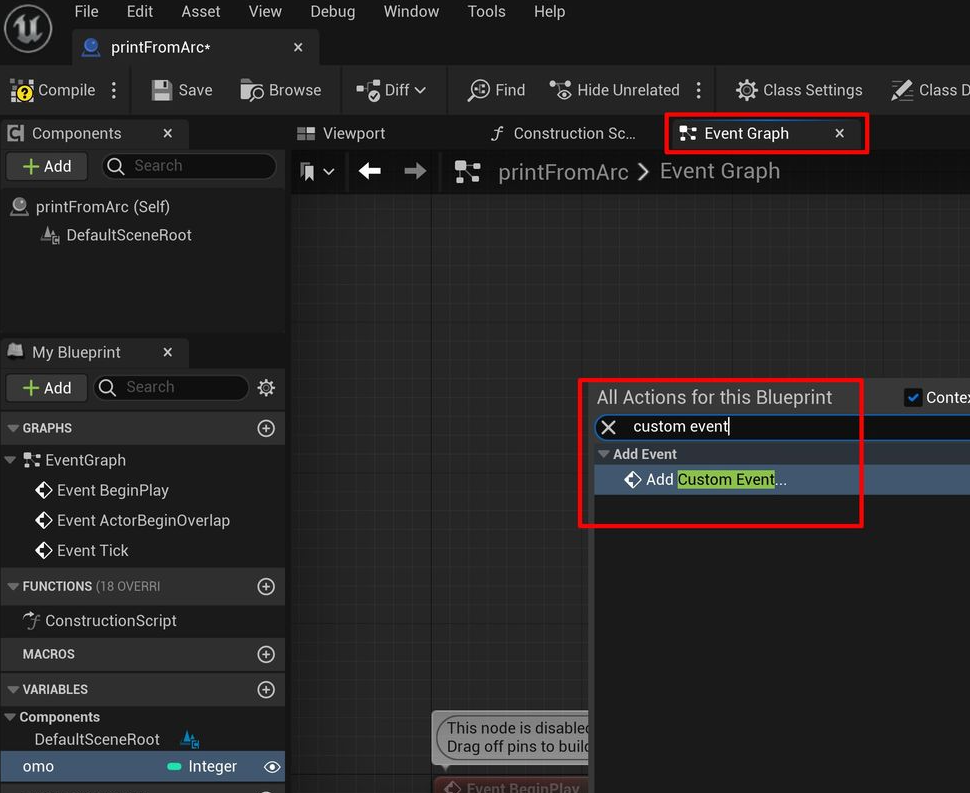This screenshot has width=970, height=793.
Task: Open the Debug menu
Action: tap(332, 12)
